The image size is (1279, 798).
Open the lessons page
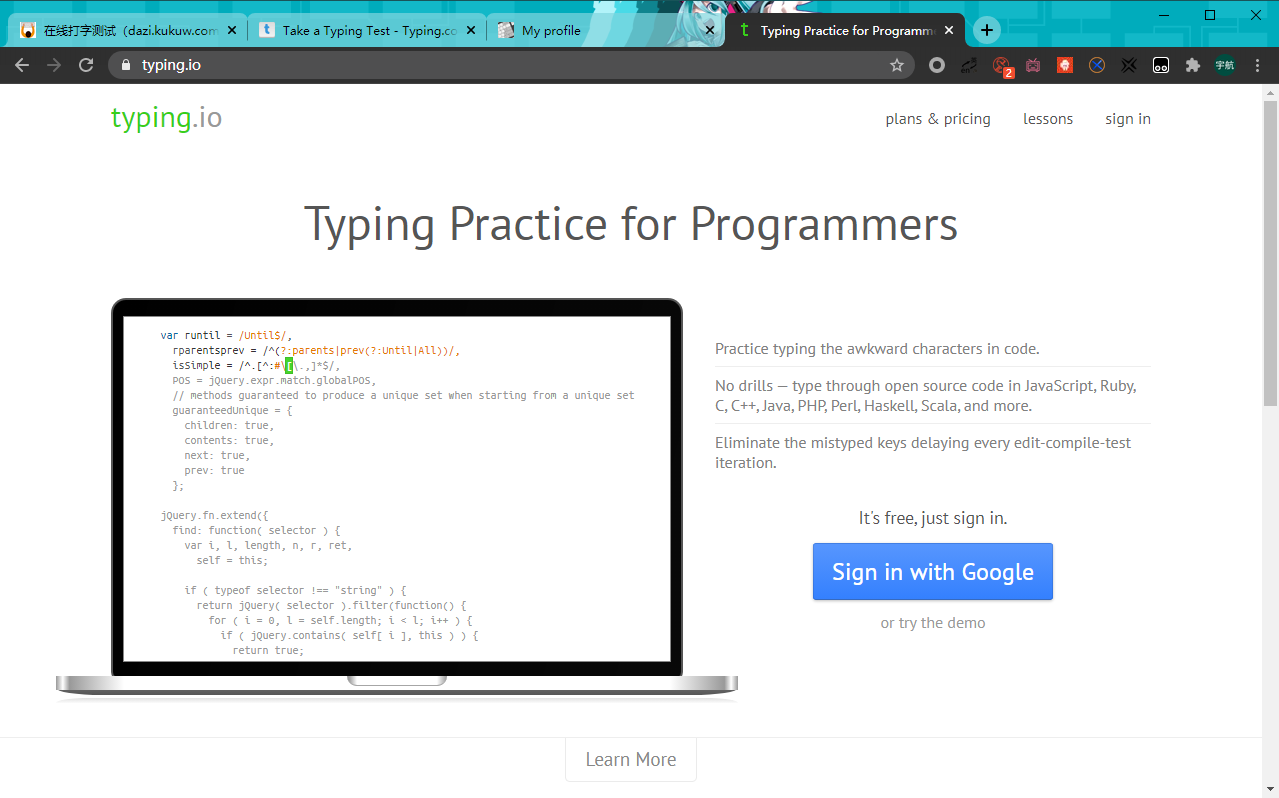pos(1048,119)
